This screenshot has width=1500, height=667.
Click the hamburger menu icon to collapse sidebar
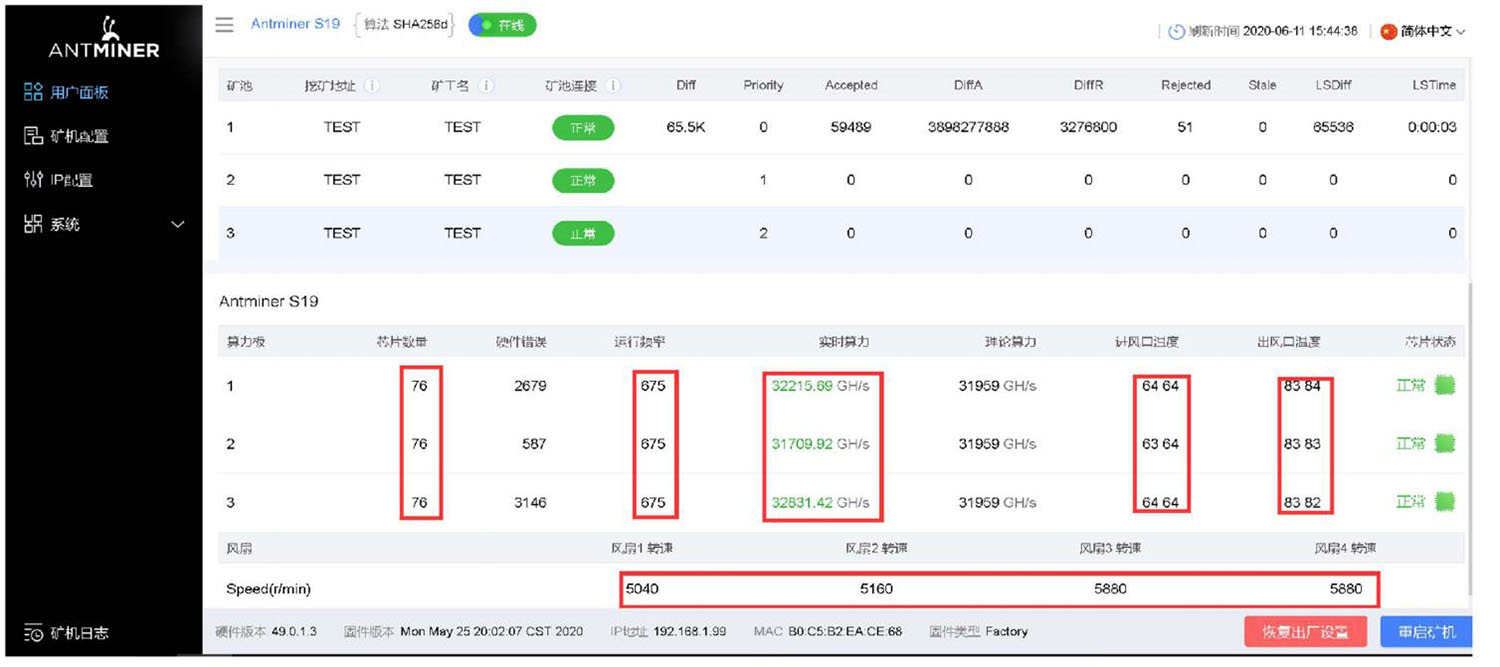point(225,25)
